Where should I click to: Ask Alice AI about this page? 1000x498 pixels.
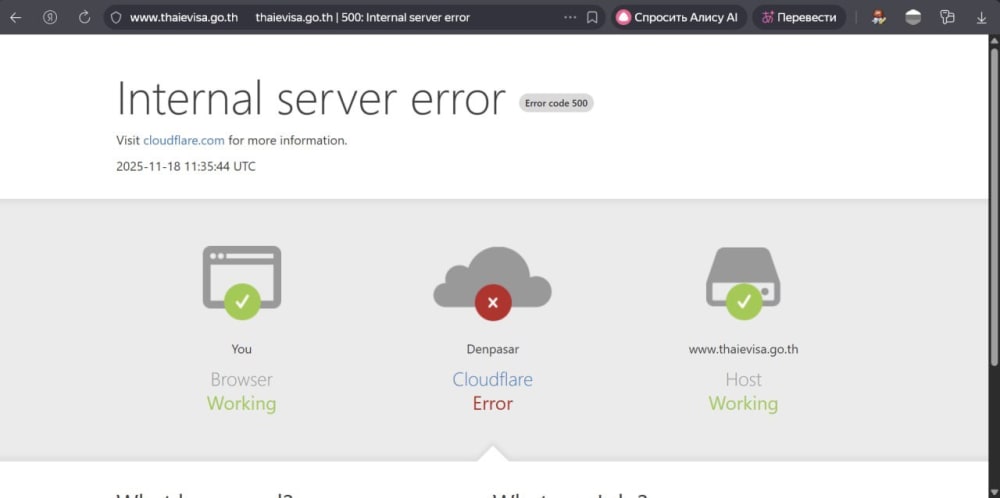679,18
